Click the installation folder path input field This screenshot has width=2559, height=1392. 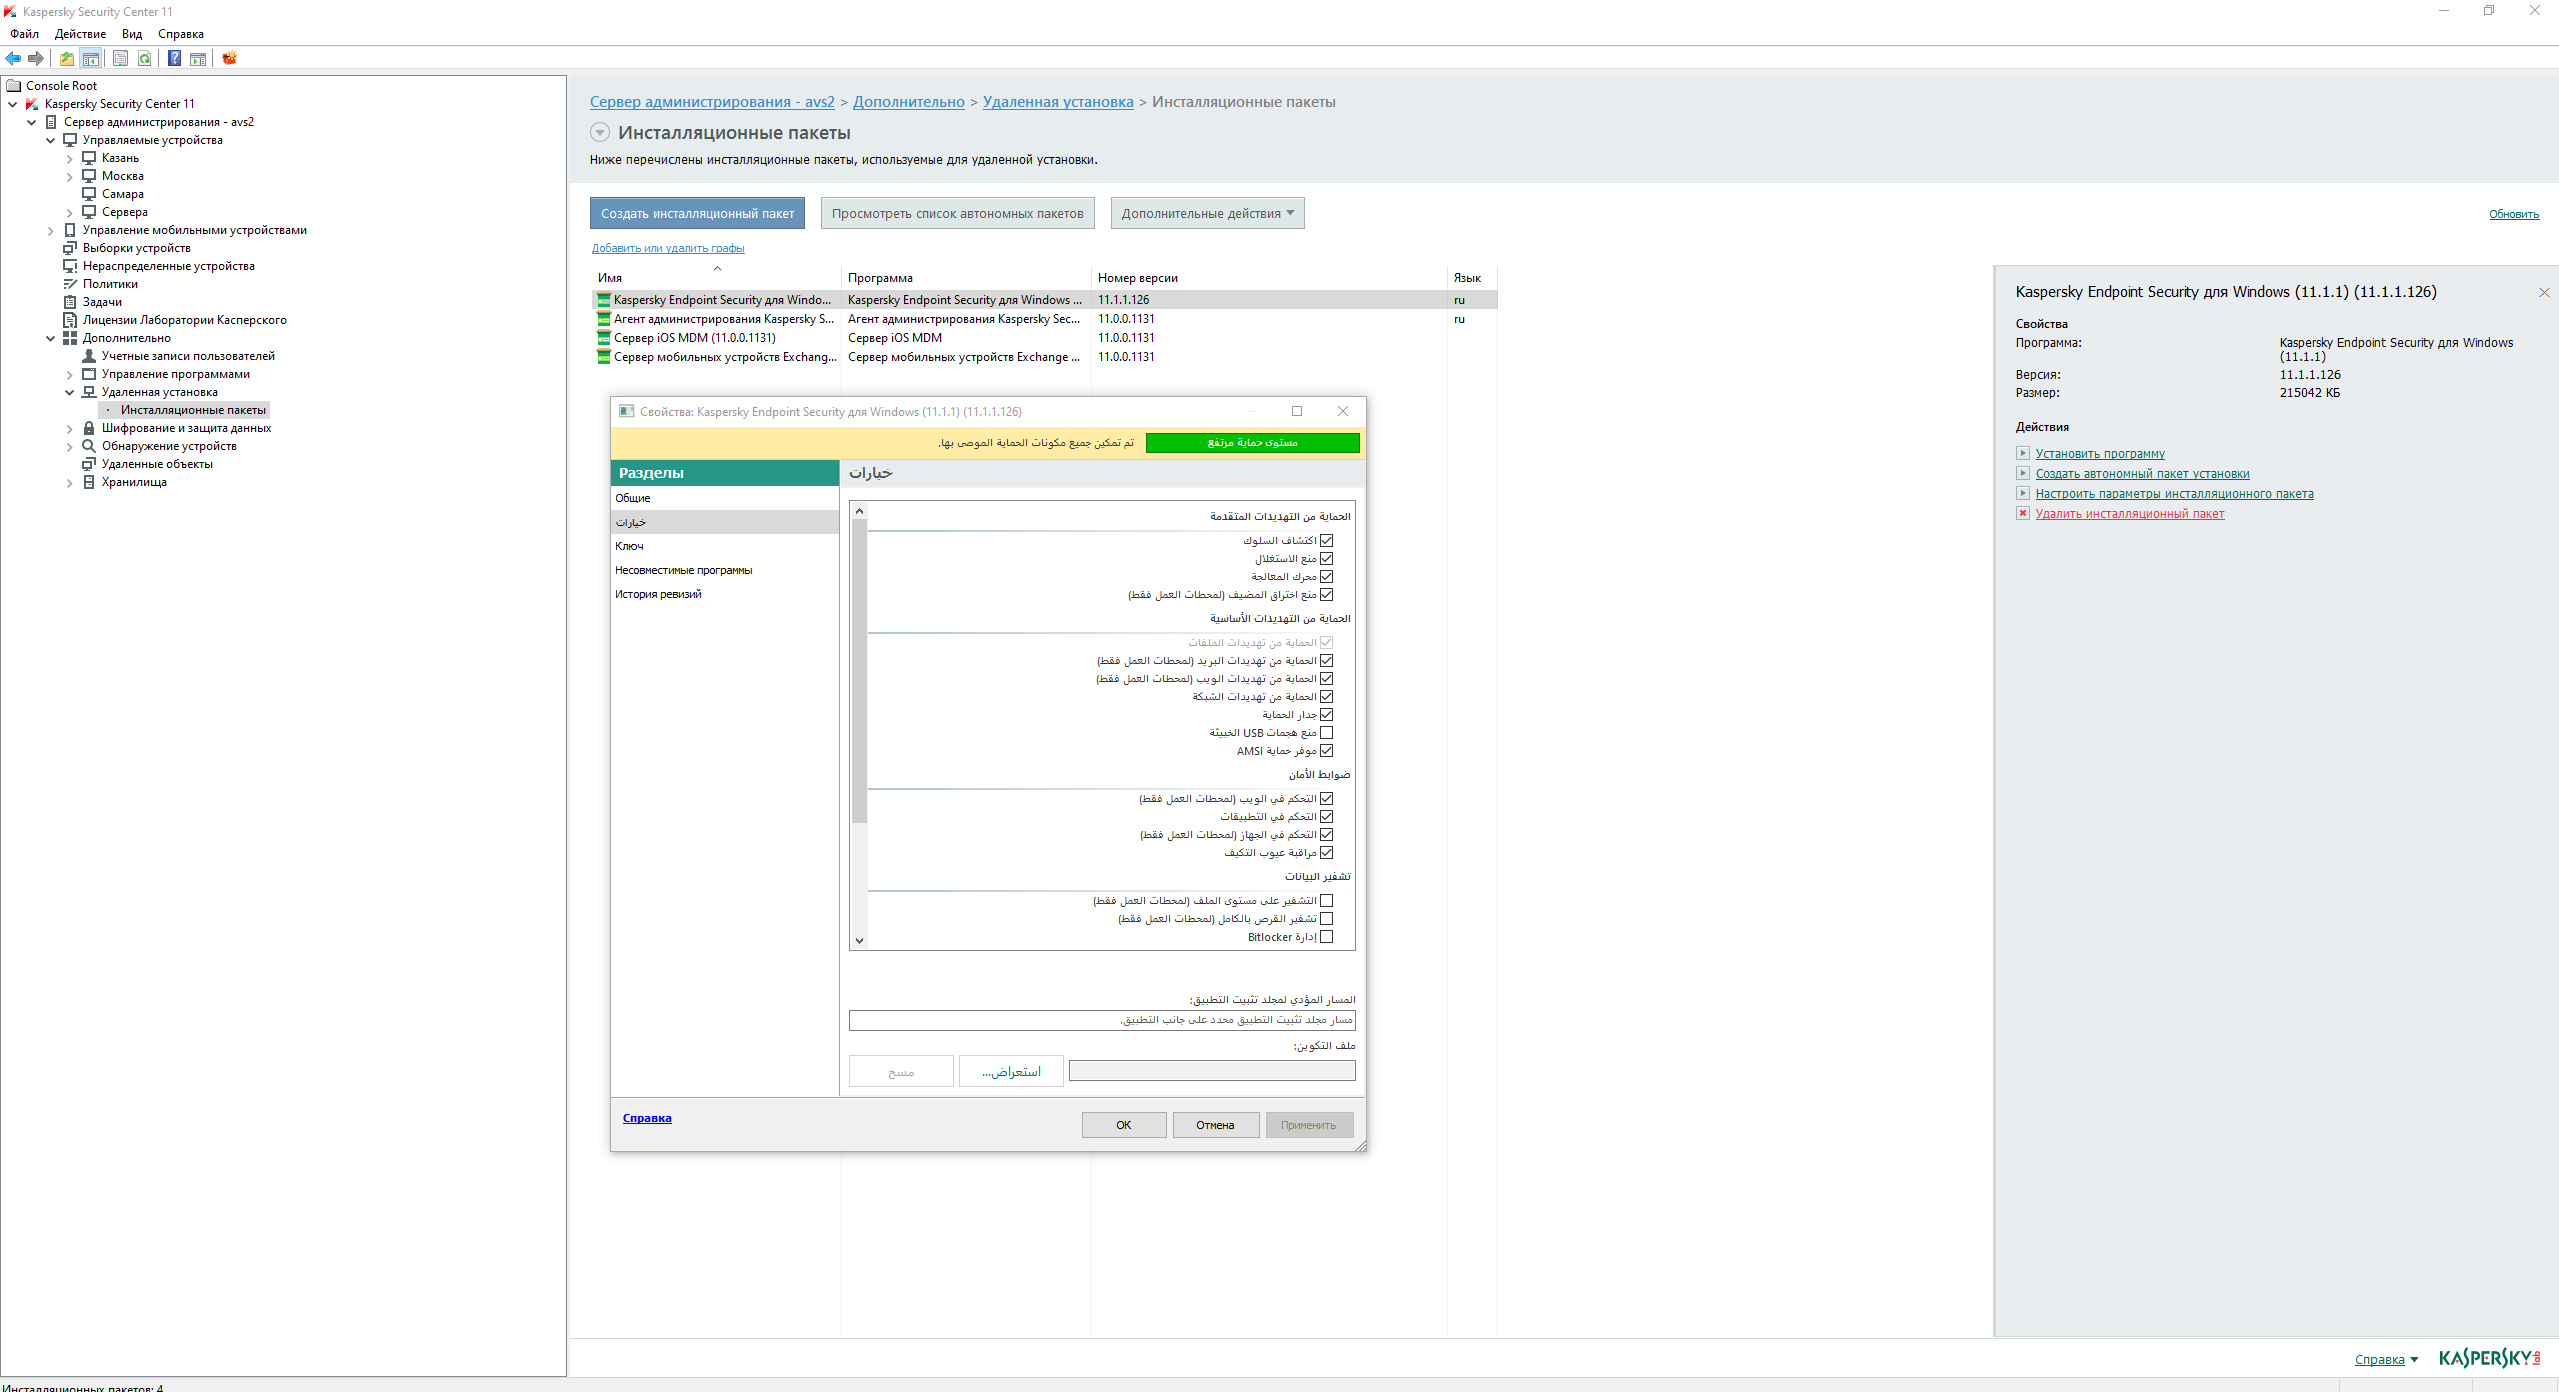[x=1102, y=1020]
